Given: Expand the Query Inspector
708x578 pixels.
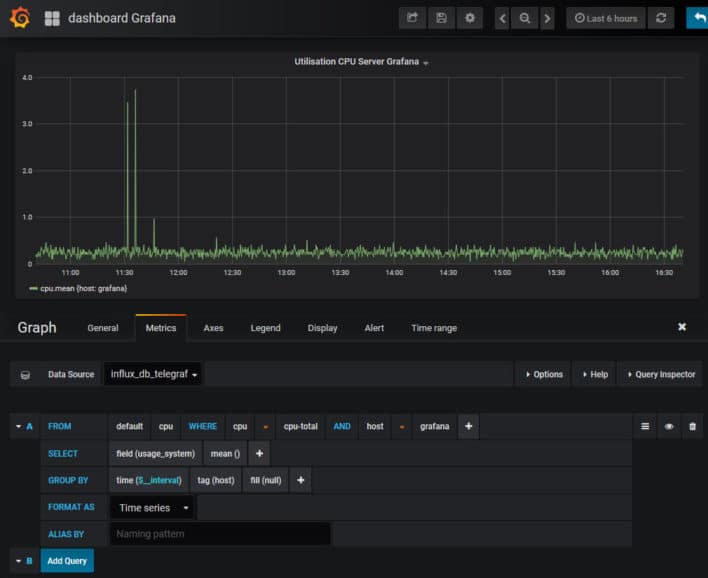Looking at the screenshot, I should (x=661, y=374).
